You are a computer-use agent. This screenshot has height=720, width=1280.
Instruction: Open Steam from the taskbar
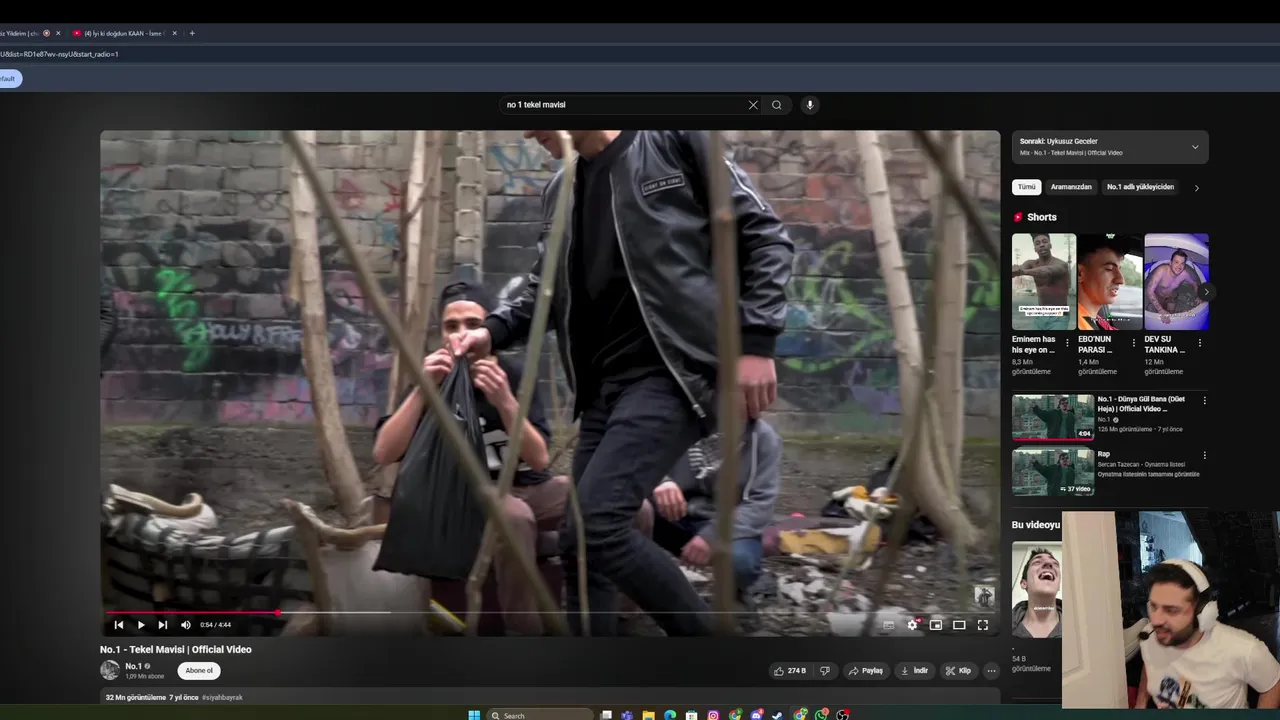(778, 714)
